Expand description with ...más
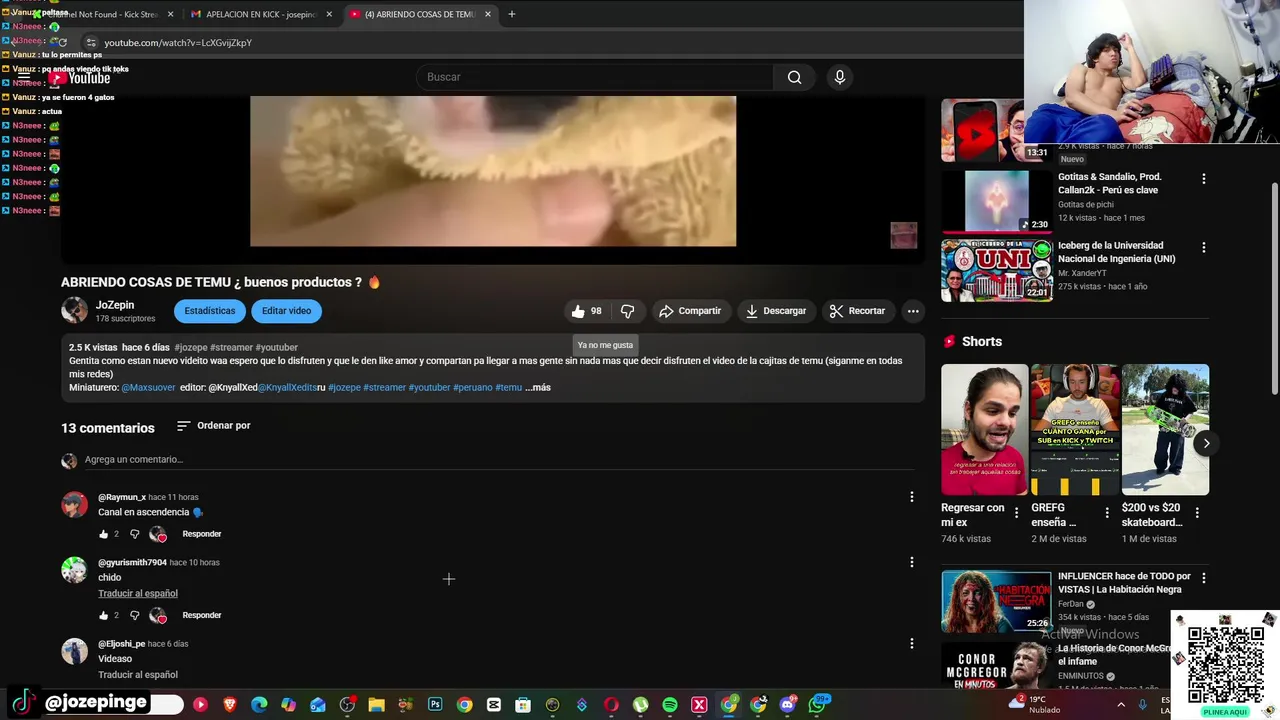1280x720 pixels. [x=538, y=387]
